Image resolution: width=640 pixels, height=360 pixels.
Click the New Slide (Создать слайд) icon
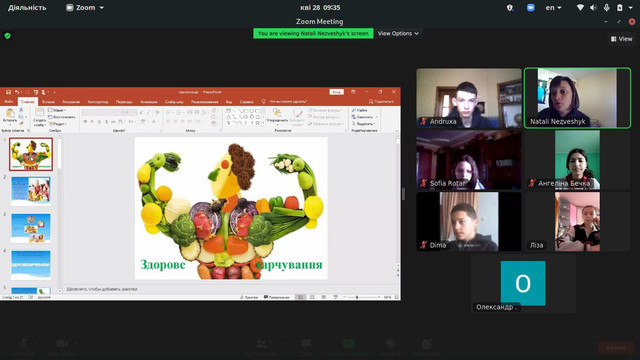39,113
